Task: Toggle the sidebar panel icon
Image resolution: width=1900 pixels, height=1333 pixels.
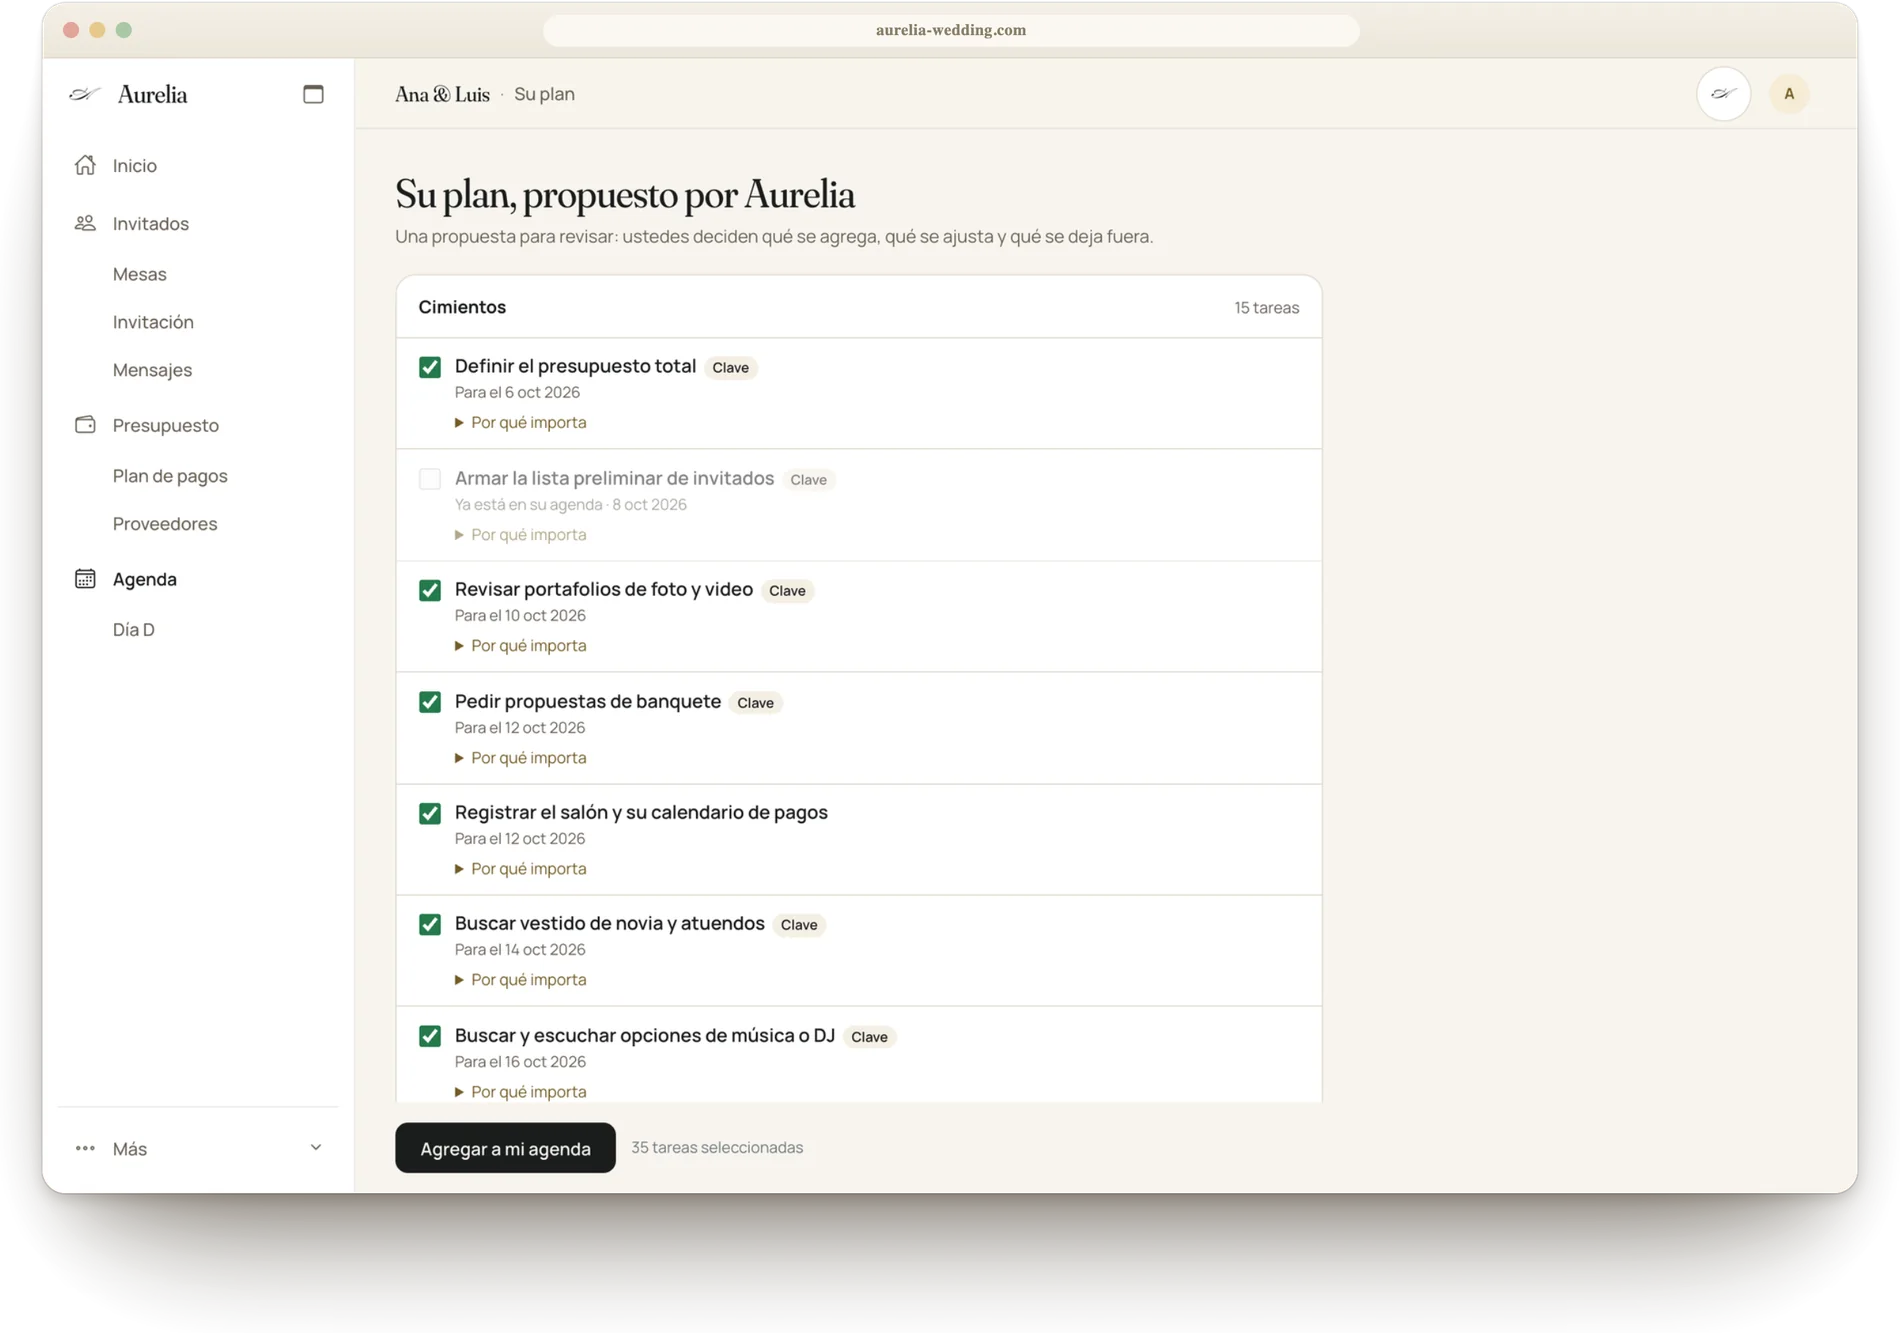Action: pos(313,94)
